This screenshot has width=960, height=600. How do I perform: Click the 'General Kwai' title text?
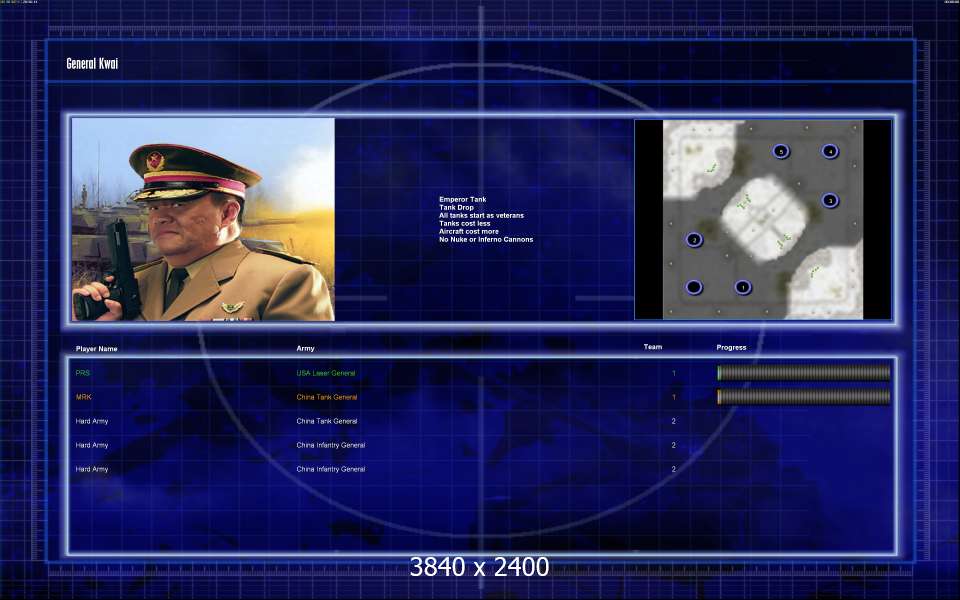pos(92,63)
